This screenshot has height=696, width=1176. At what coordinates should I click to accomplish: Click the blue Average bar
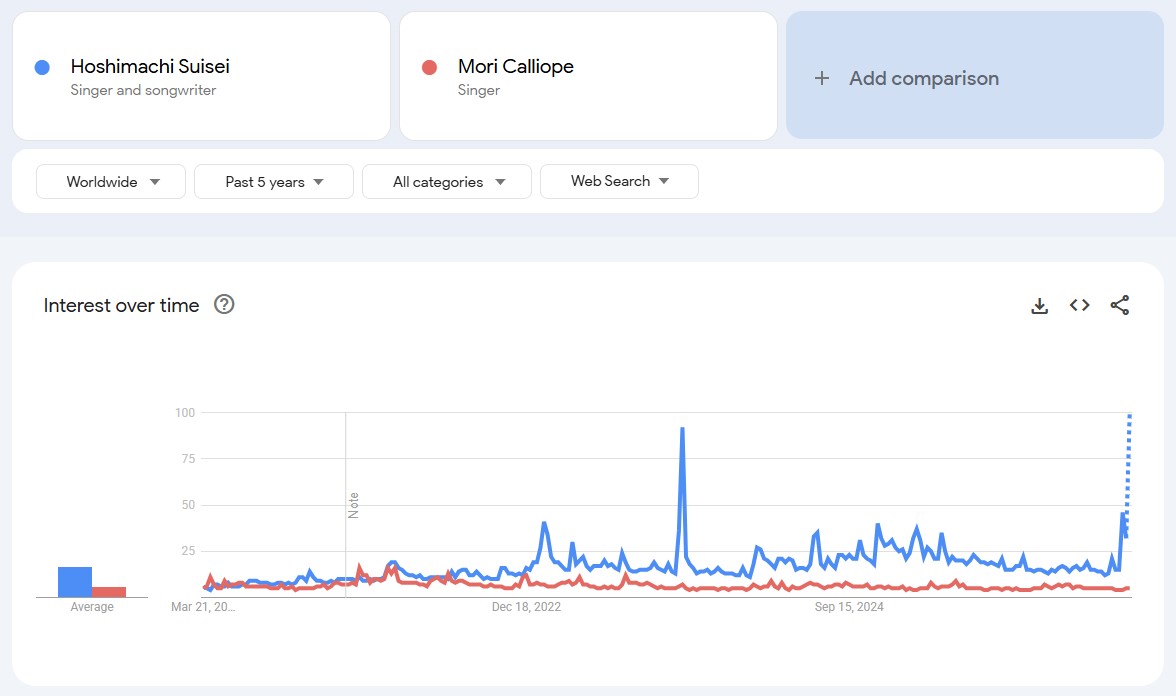tap(75, 582)
